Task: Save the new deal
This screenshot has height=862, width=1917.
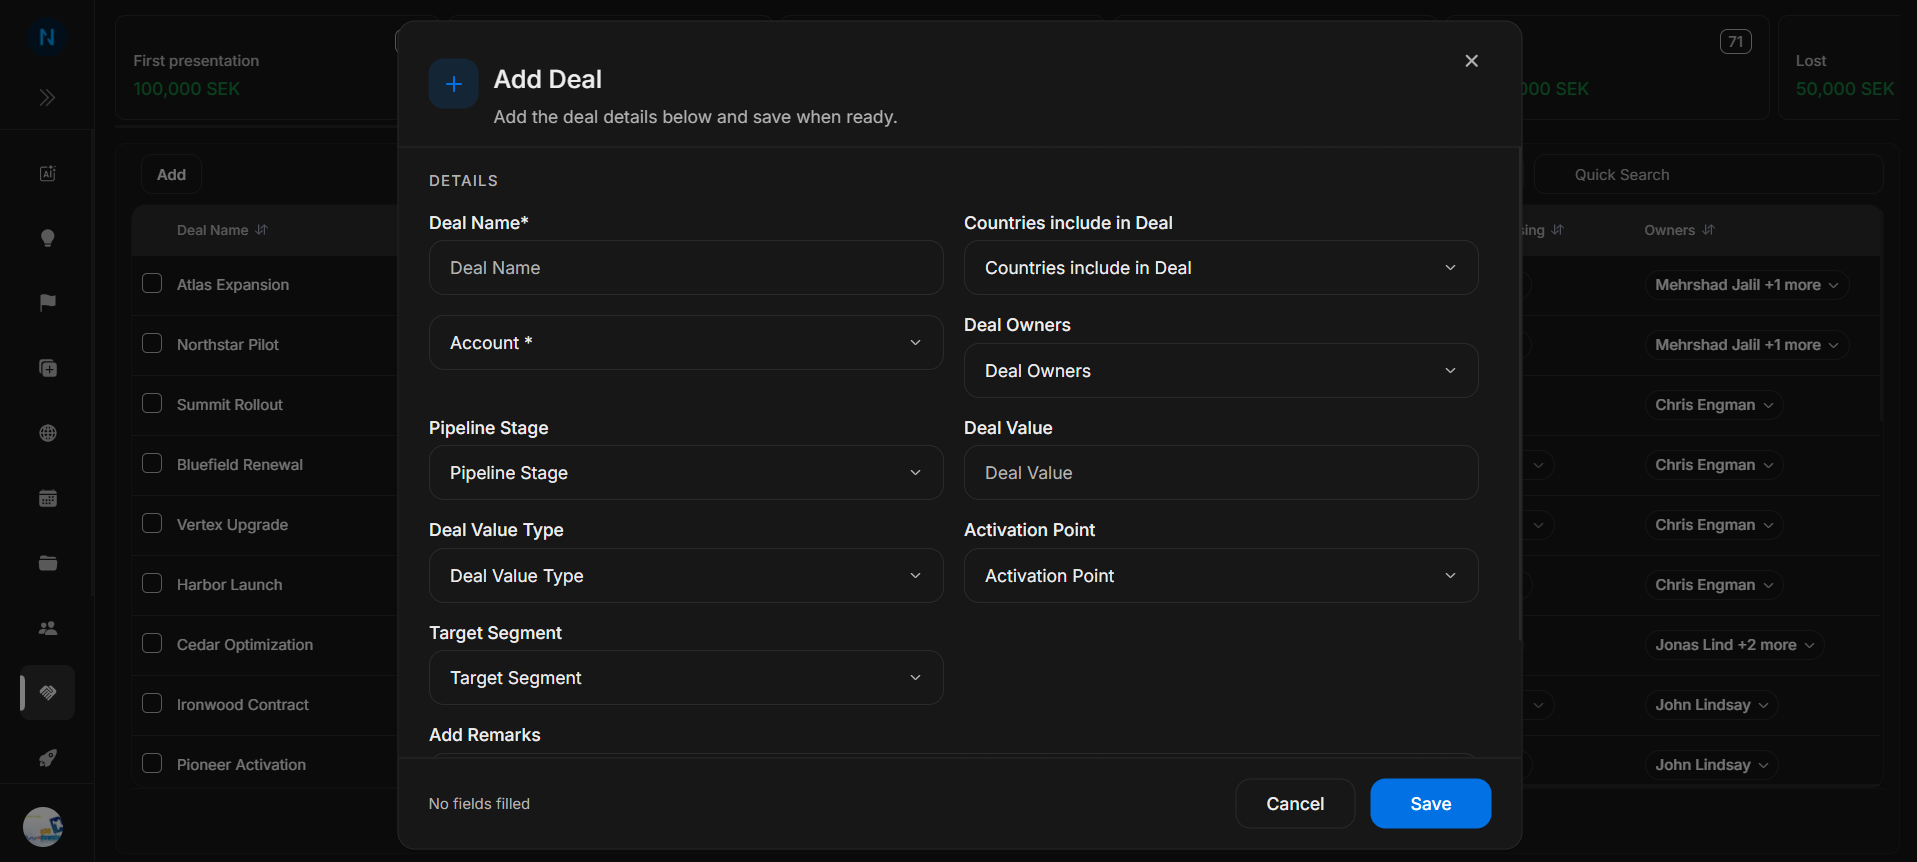Action: 1430,804
